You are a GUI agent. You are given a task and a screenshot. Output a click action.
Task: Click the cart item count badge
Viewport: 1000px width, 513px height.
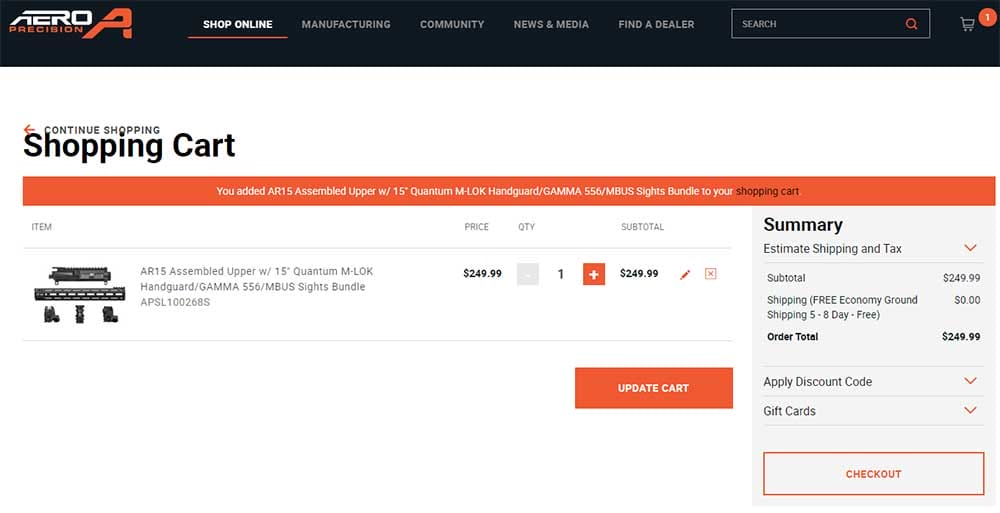coord(987,17)
